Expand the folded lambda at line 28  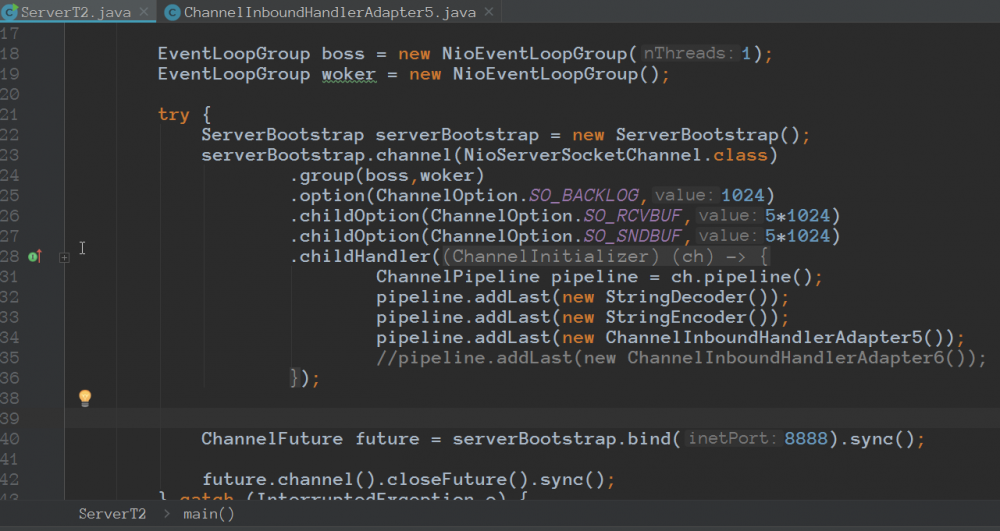[64, 257]
